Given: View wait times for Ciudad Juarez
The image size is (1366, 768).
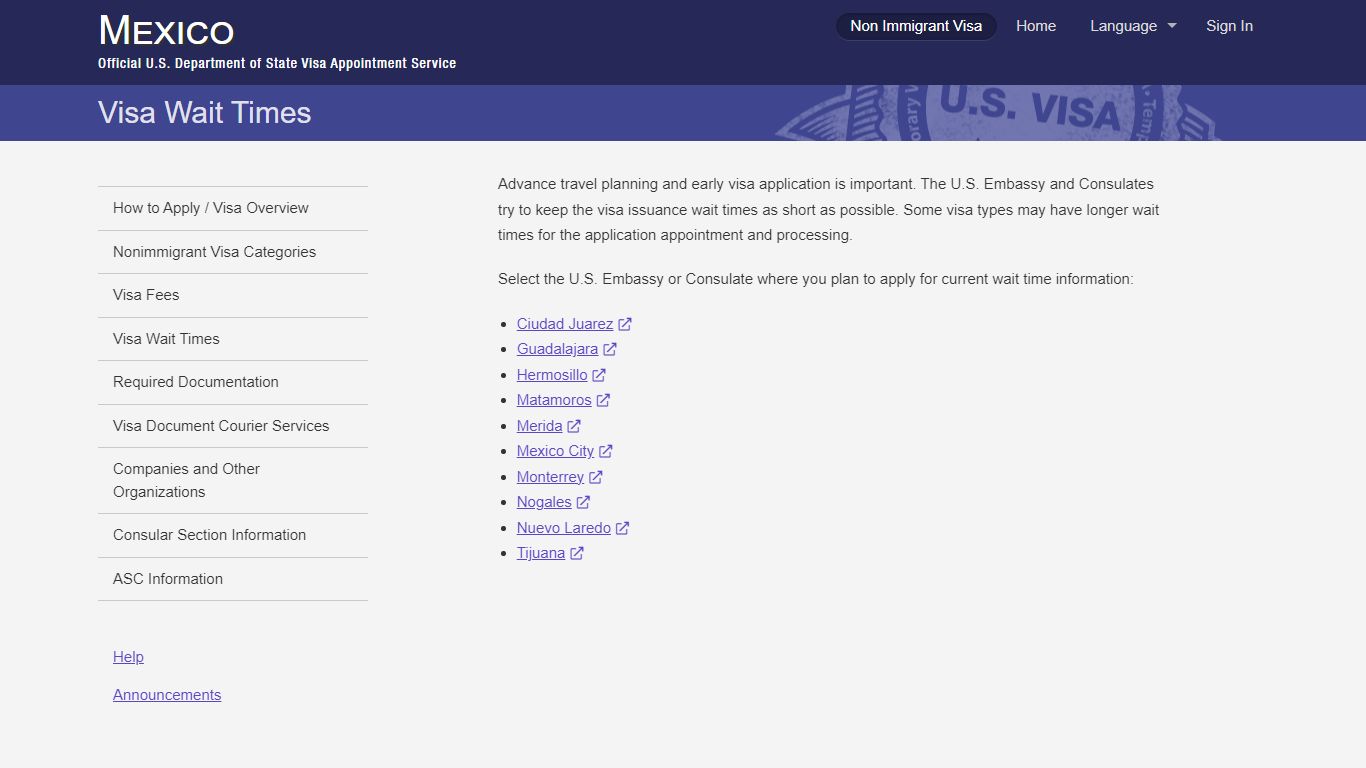Looking at the screenshot, I should (x=565, y=324).
